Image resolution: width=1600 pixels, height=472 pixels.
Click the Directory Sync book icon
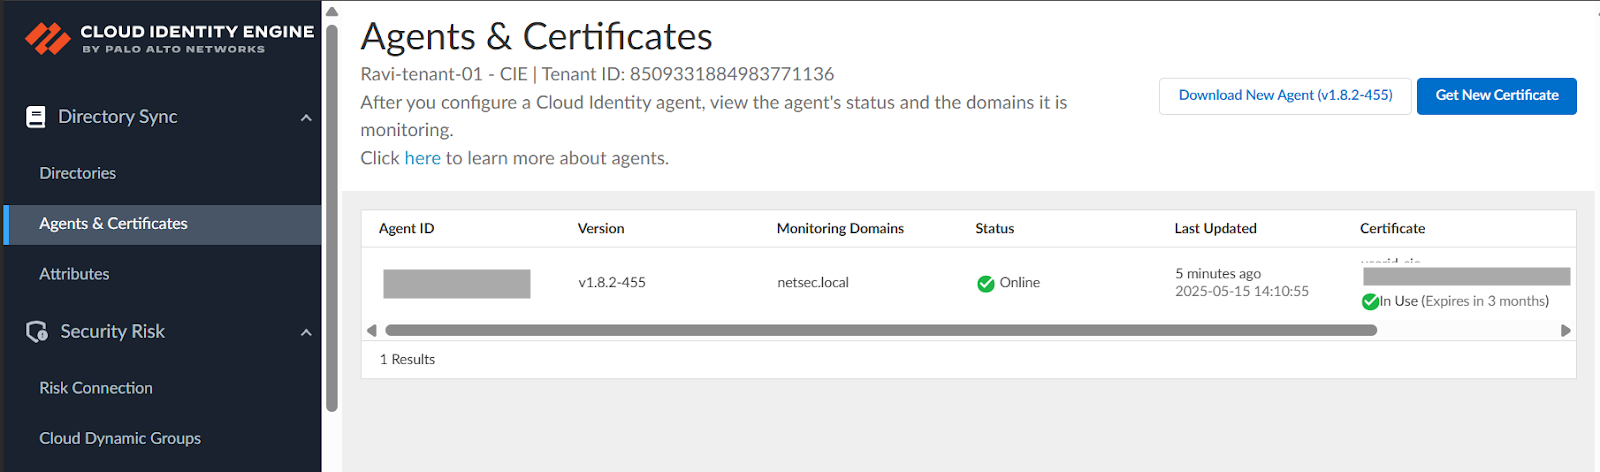pyautogui.click(x=36, y=117)
